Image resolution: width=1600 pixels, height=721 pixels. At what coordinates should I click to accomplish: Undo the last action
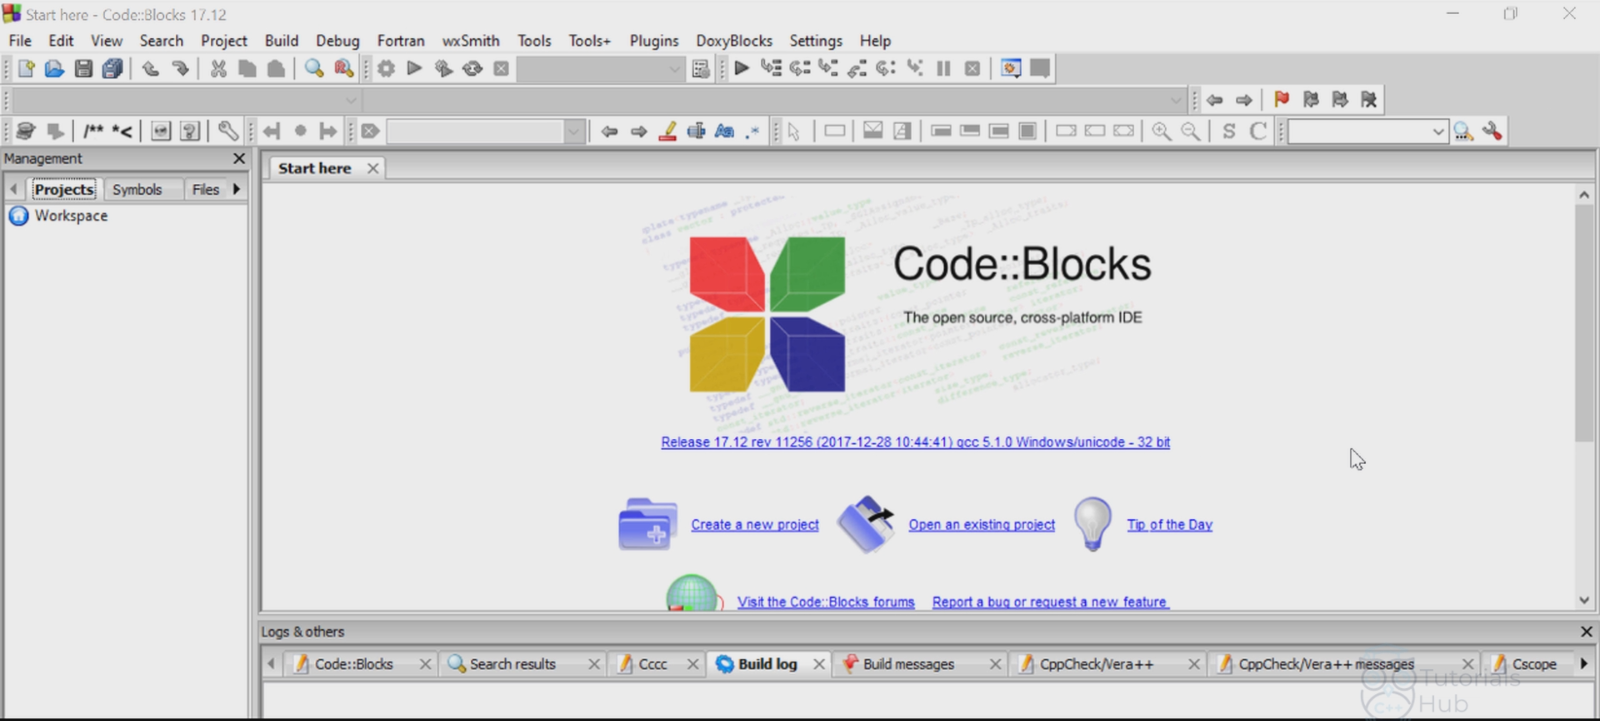point(150,68)
